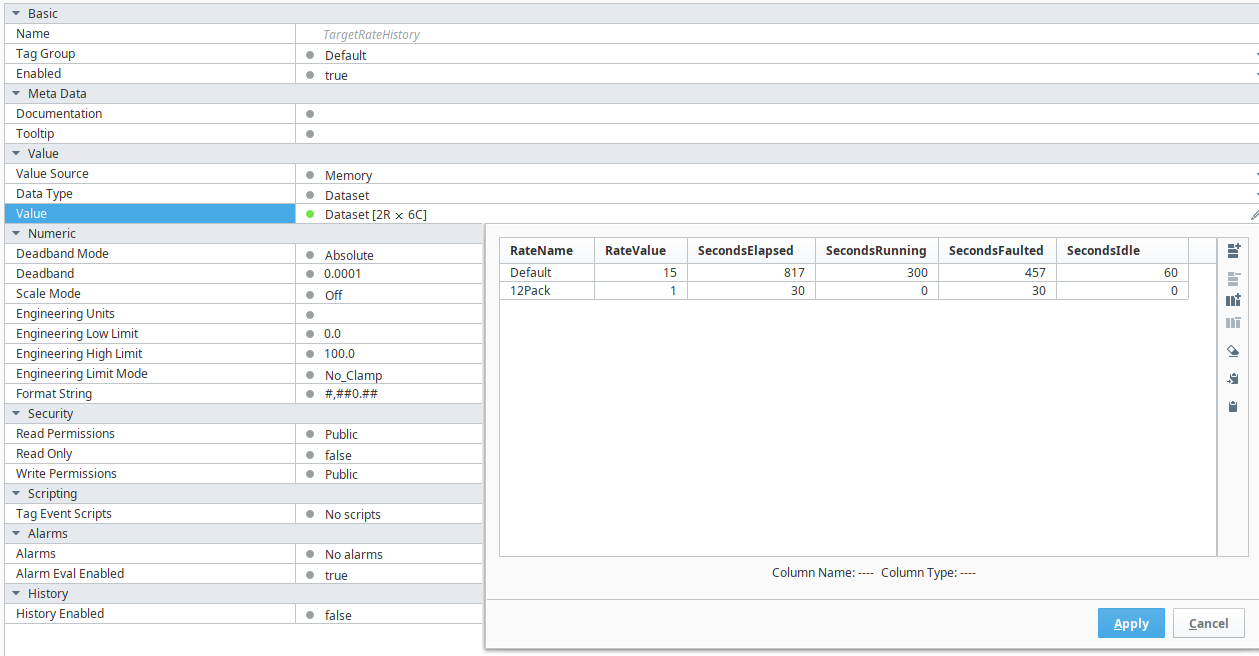This screenshot has width=1259, height=656.
Task: Click the plain clipboard icon at toolbar bottom
Action: pyautogui.click(x=1233, y=406)
